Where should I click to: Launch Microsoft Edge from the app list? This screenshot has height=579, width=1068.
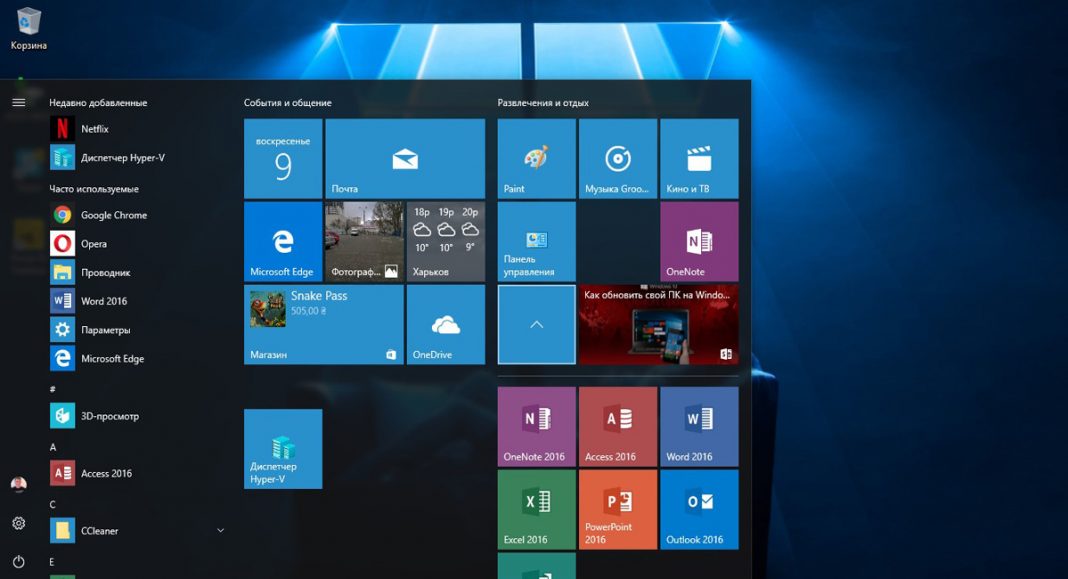tap(136, 358)
